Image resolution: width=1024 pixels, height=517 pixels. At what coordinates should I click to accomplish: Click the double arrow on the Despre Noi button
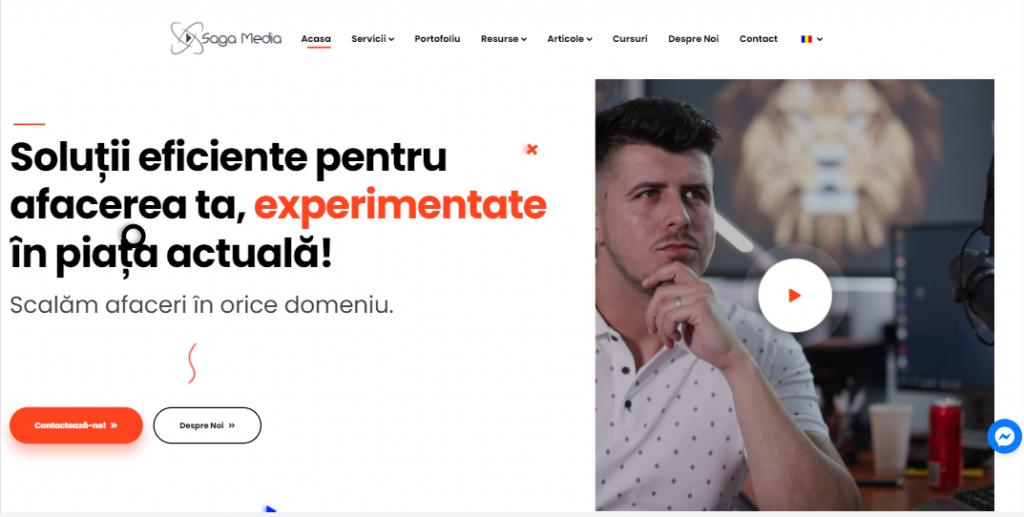click(231, 426)
